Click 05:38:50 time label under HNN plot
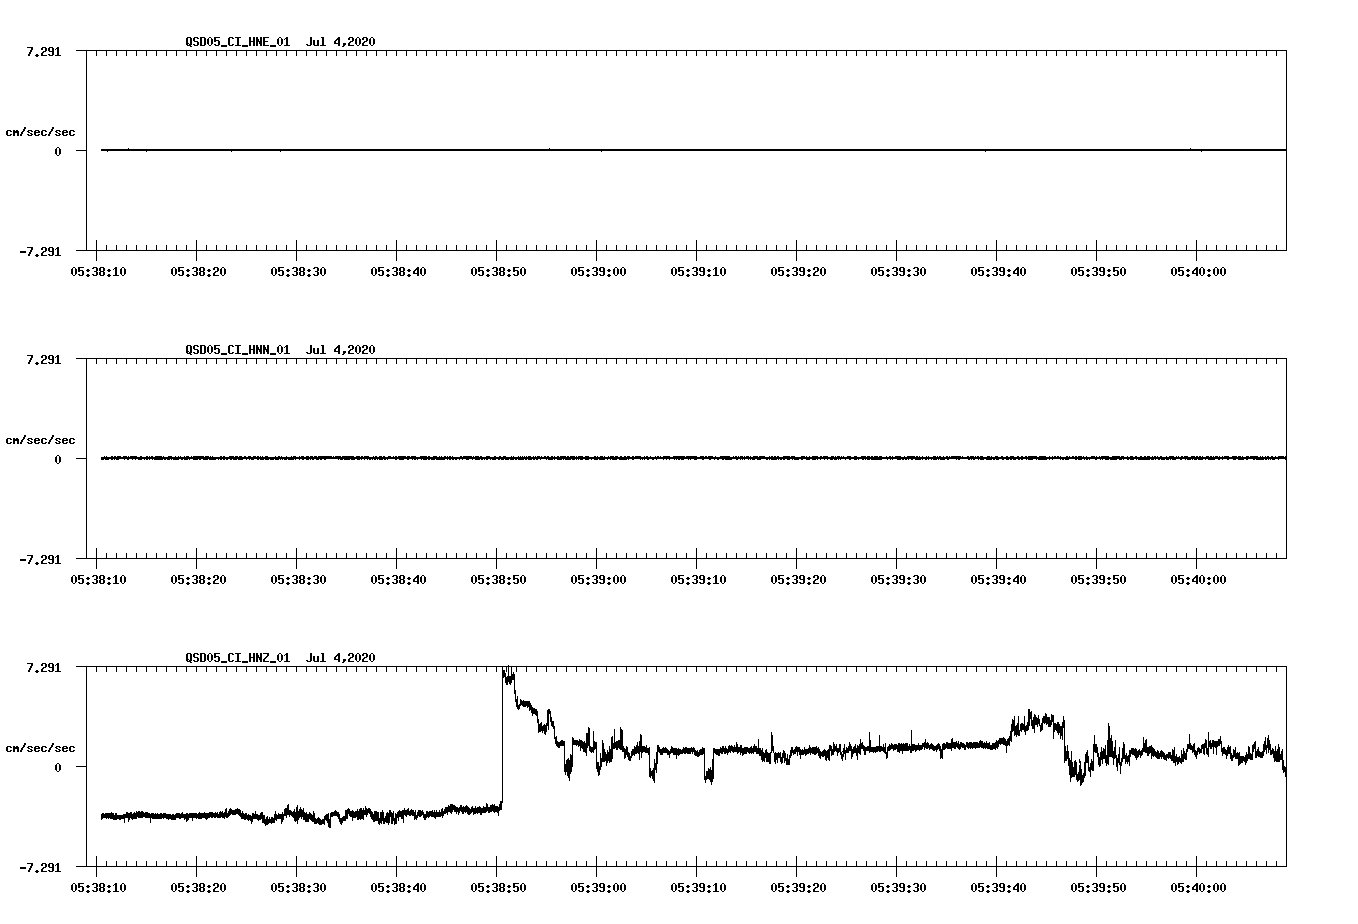This screenshot has height=924, width=1358. coord(498,579)
